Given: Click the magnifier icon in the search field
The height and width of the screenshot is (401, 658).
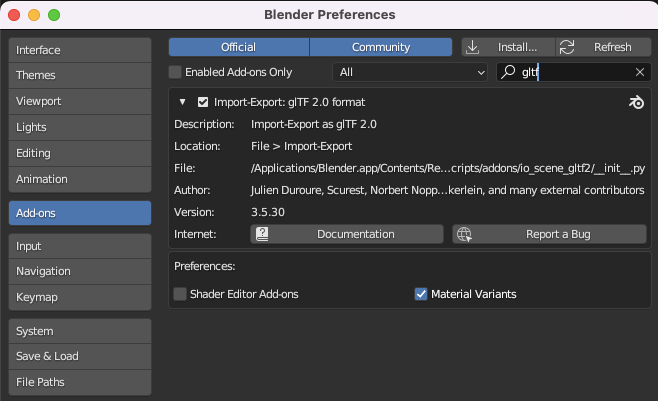Looking at the screenshot, I should click(x=508, y=72).
